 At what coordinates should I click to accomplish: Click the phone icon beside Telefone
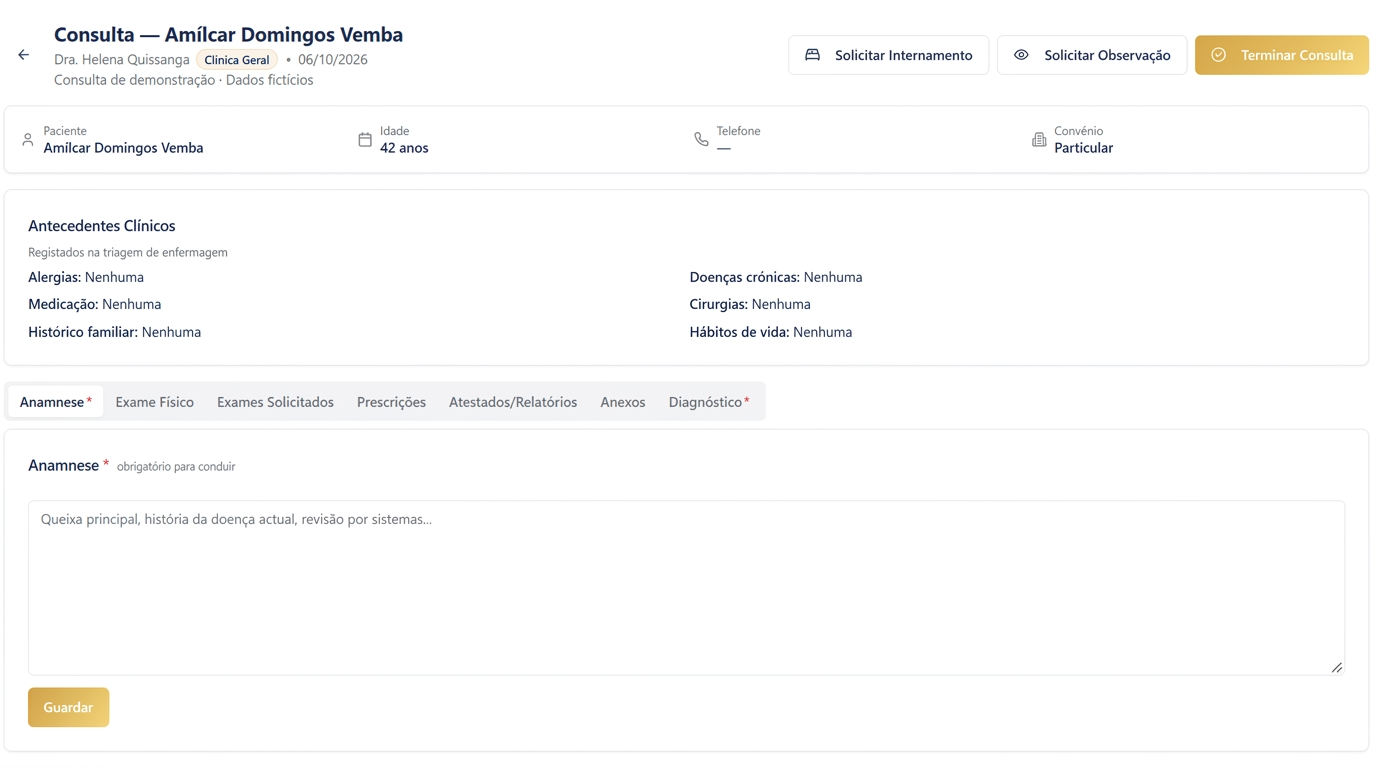coord(701,140)
